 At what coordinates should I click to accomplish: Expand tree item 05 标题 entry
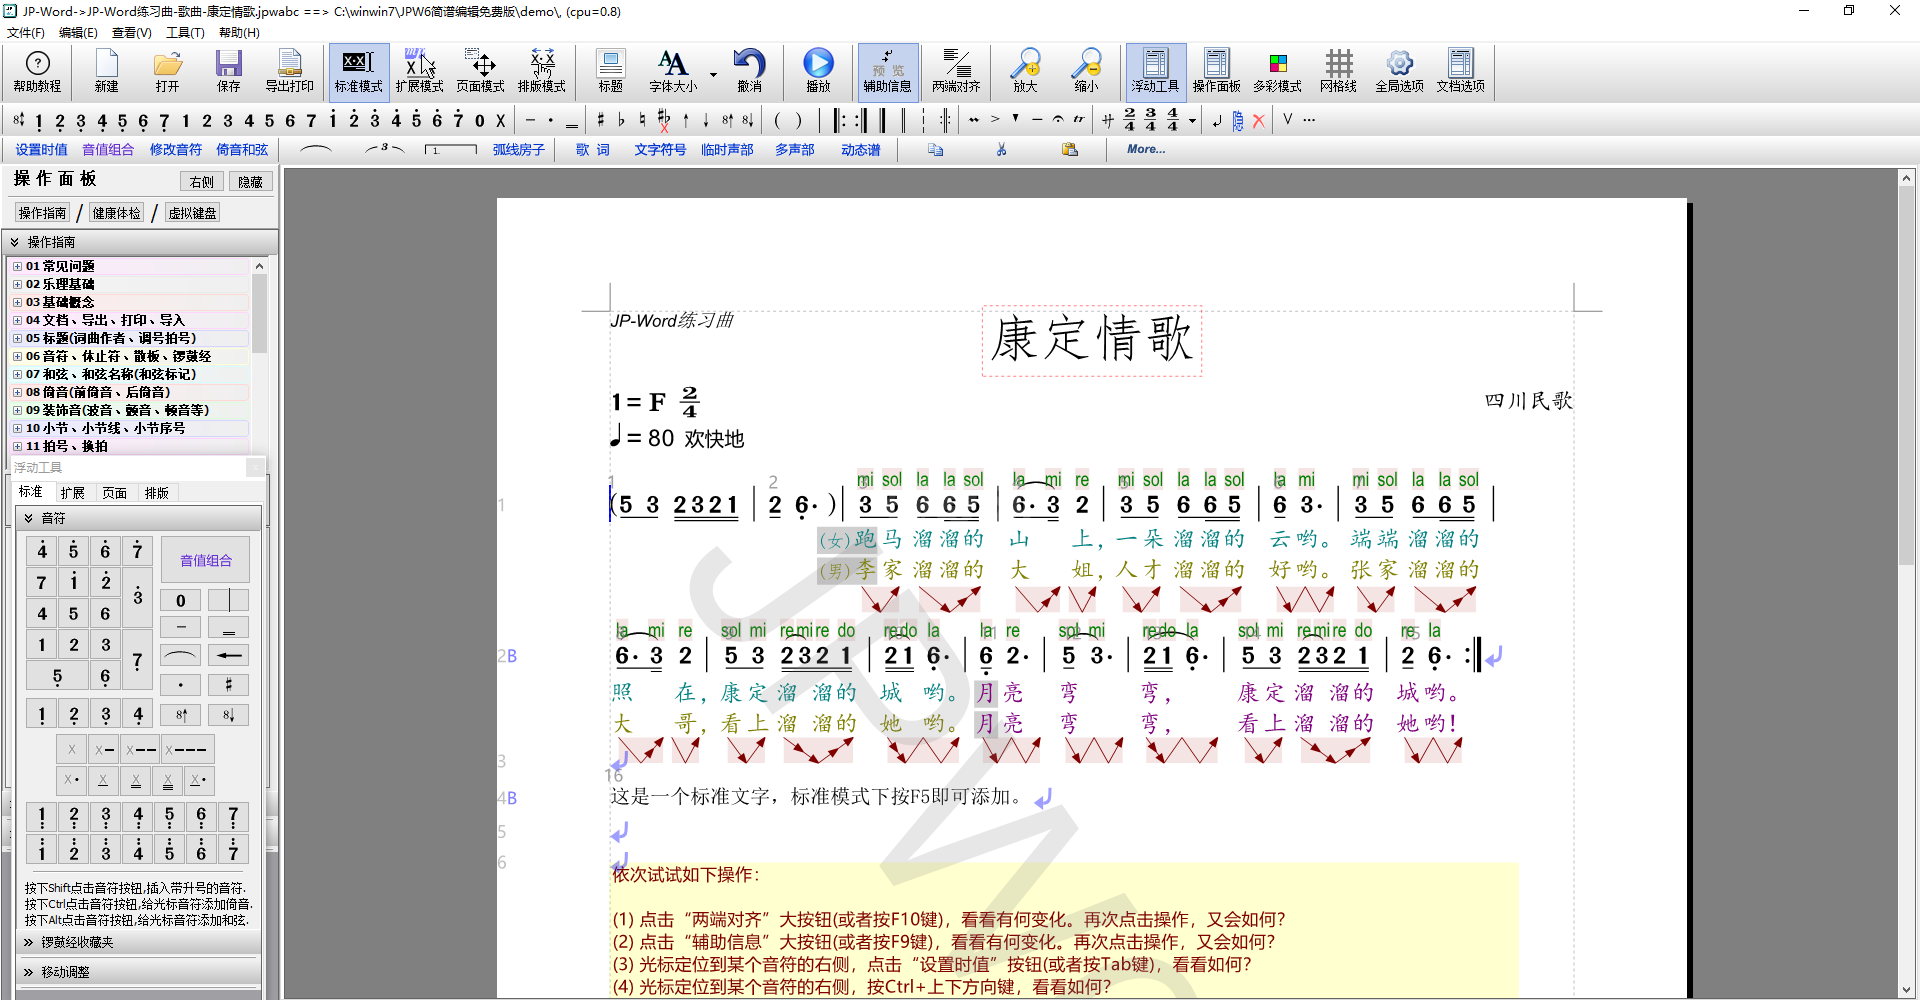pyautogui.click(x=17, y=338)
